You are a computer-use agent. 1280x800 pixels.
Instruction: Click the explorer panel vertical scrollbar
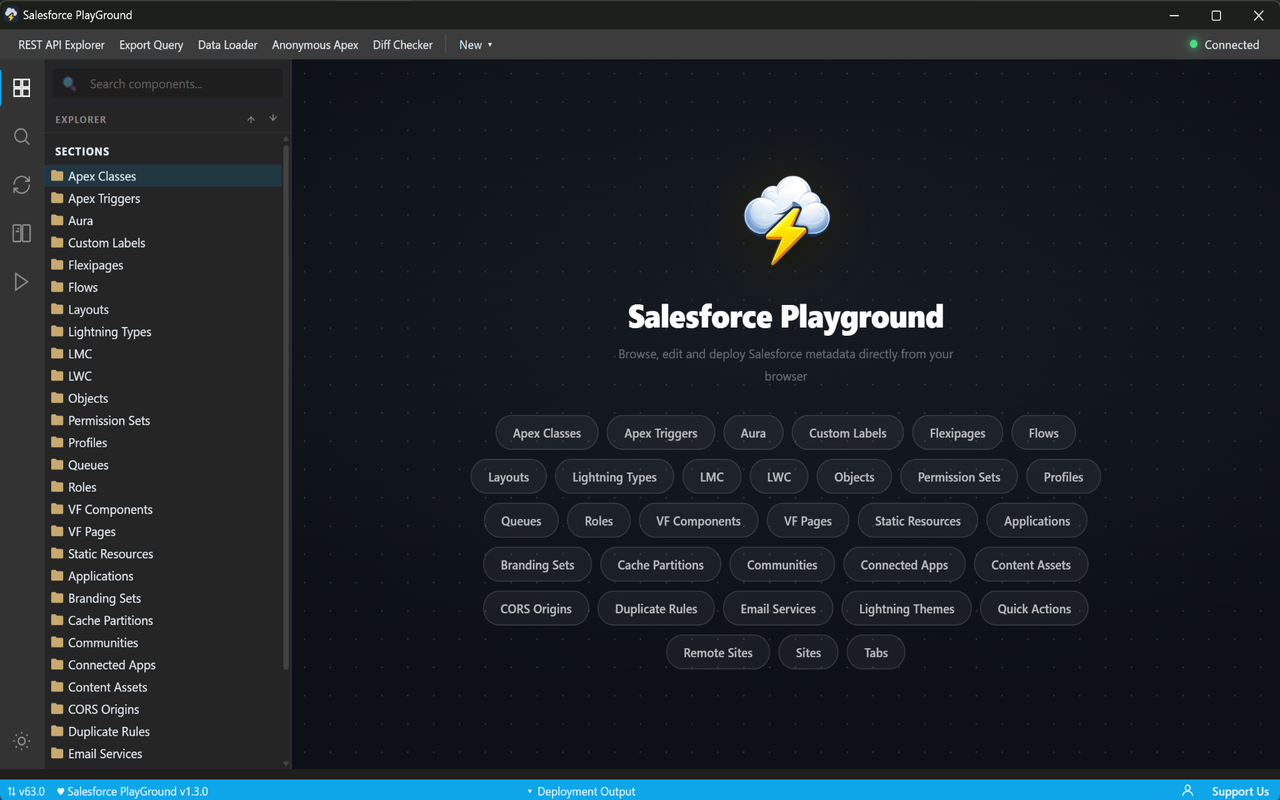(x=286, y=407)
